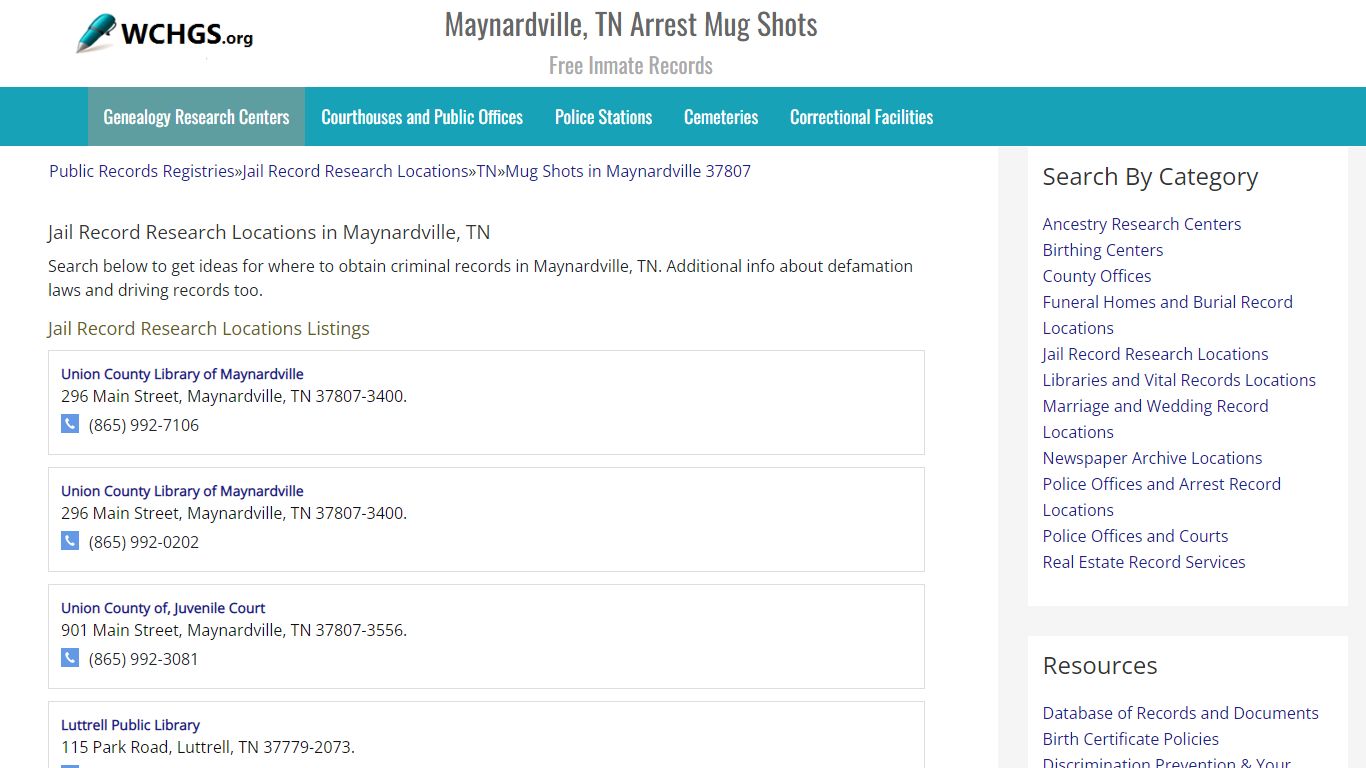Open the Union County Library listing with 992-0202
1366x768 pixels.
pyautogui.click(x=182, y=491)
